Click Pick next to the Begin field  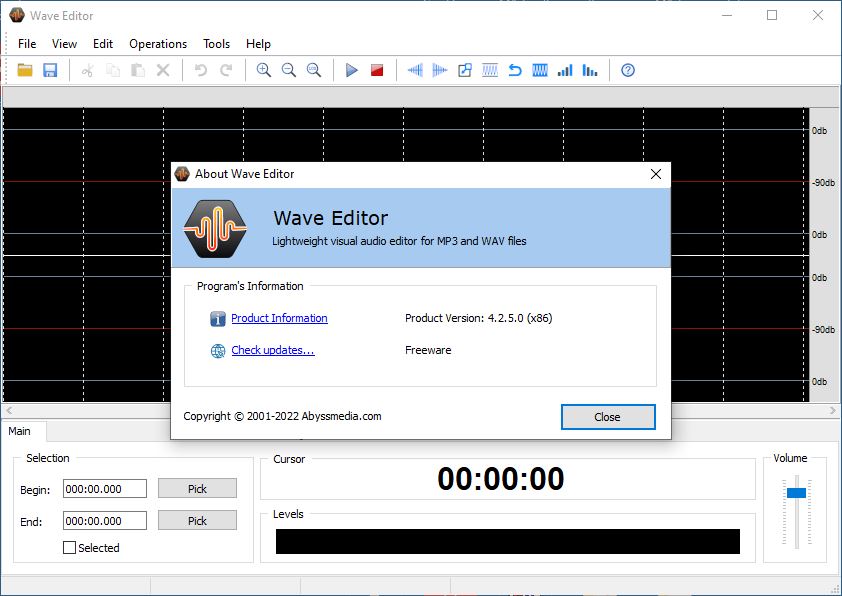pos(197,489)
